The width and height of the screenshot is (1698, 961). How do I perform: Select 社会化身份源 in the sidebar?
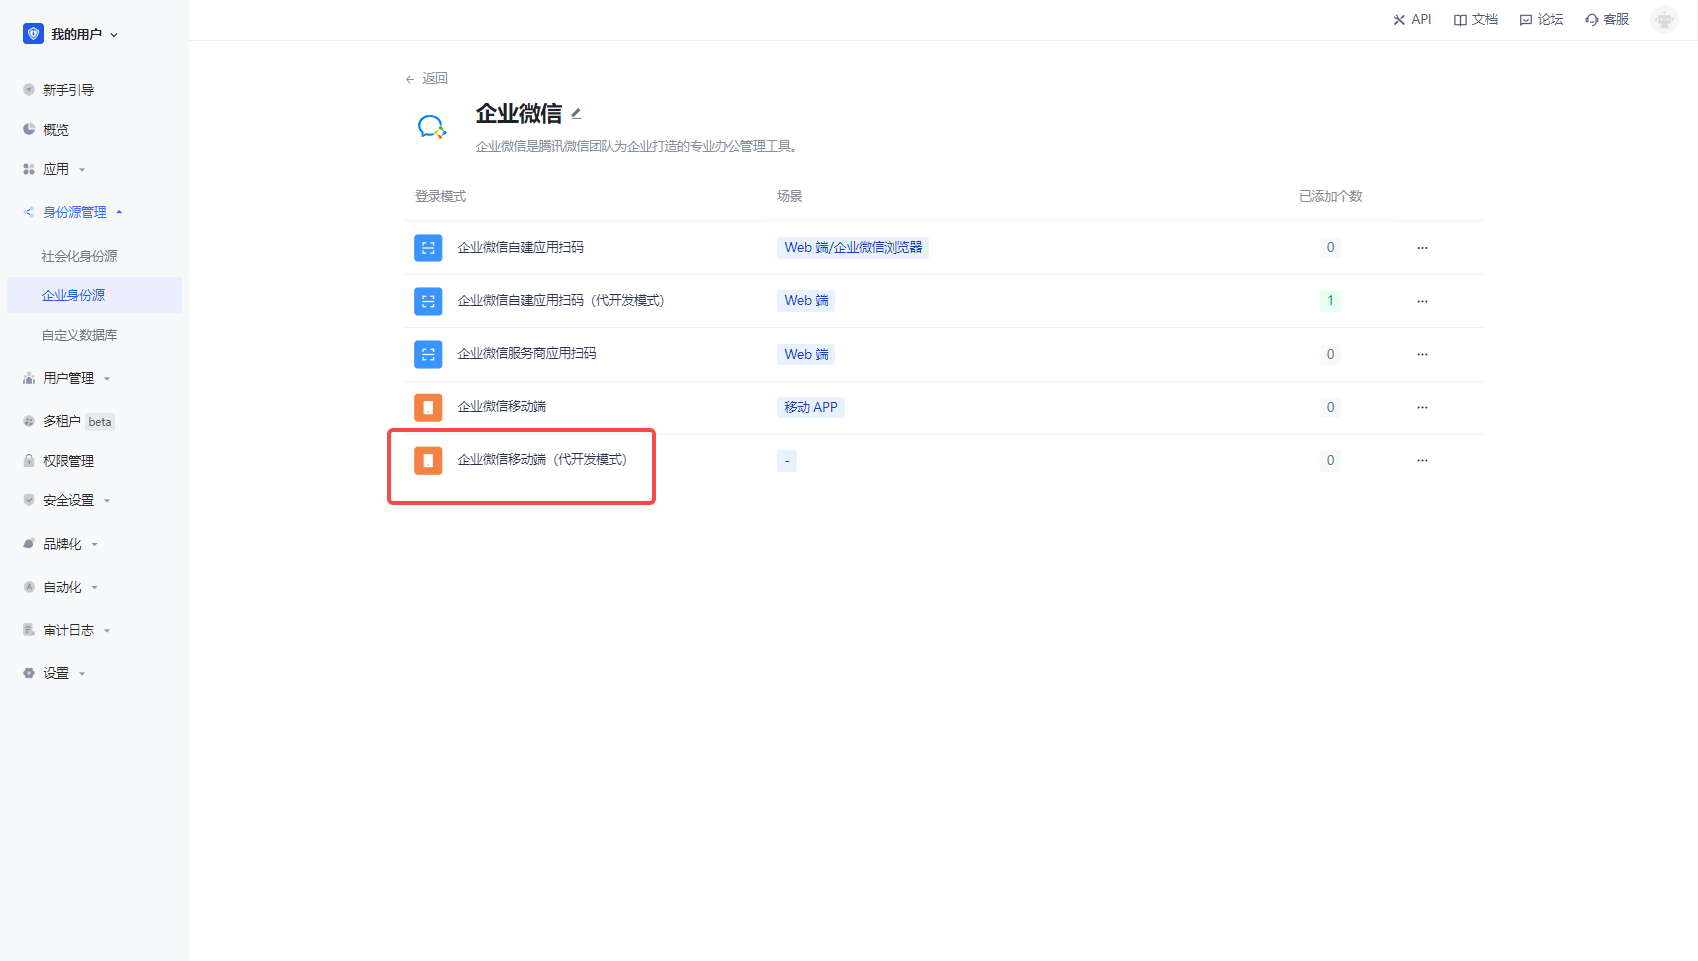click(79, 256)
